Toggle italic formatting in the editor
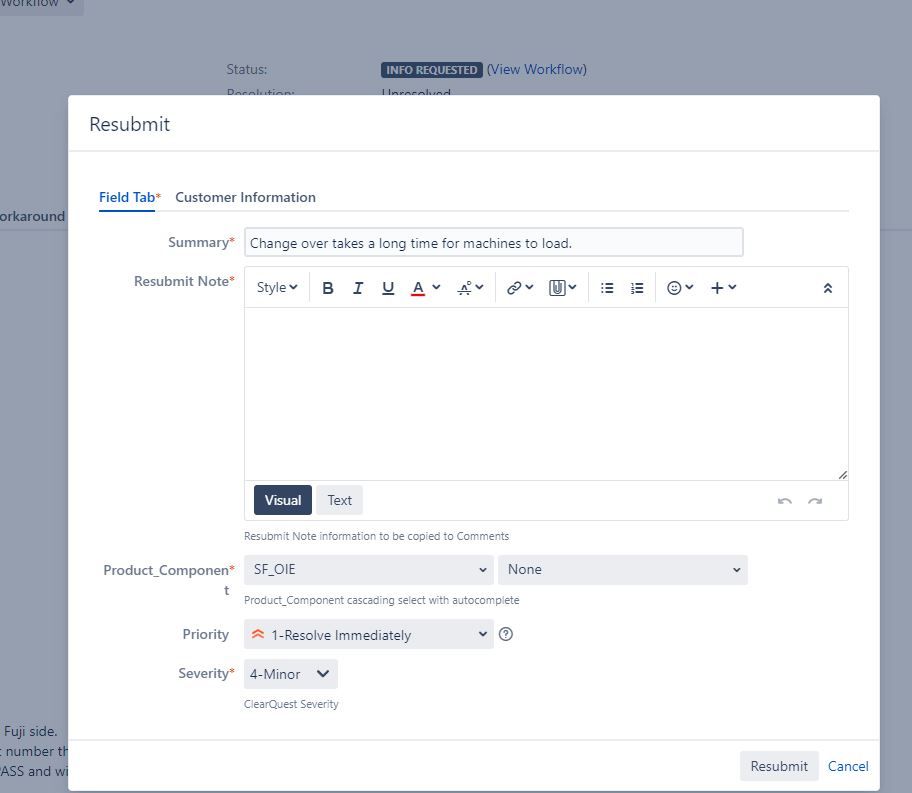This screenshot has width=912, height=793. click(358, 288)
